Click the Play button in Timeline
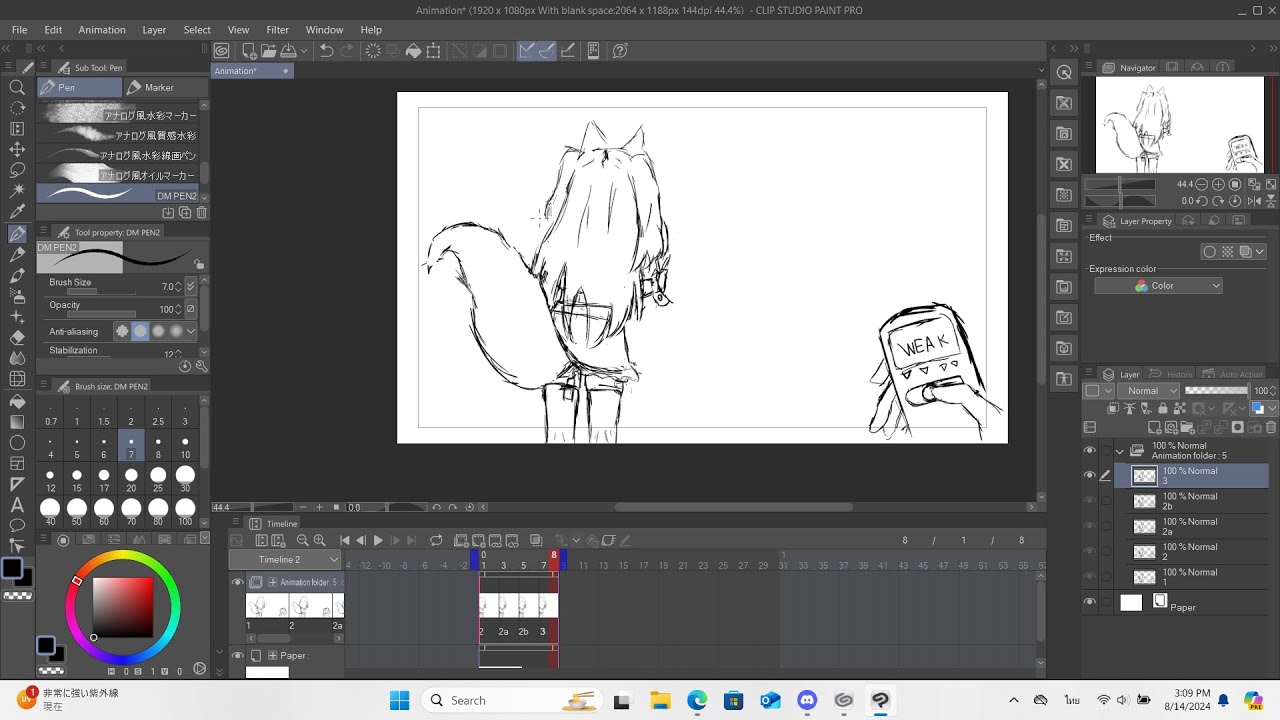The width and height of the screenshot is (1280, 720). click(x=378, y=541)
